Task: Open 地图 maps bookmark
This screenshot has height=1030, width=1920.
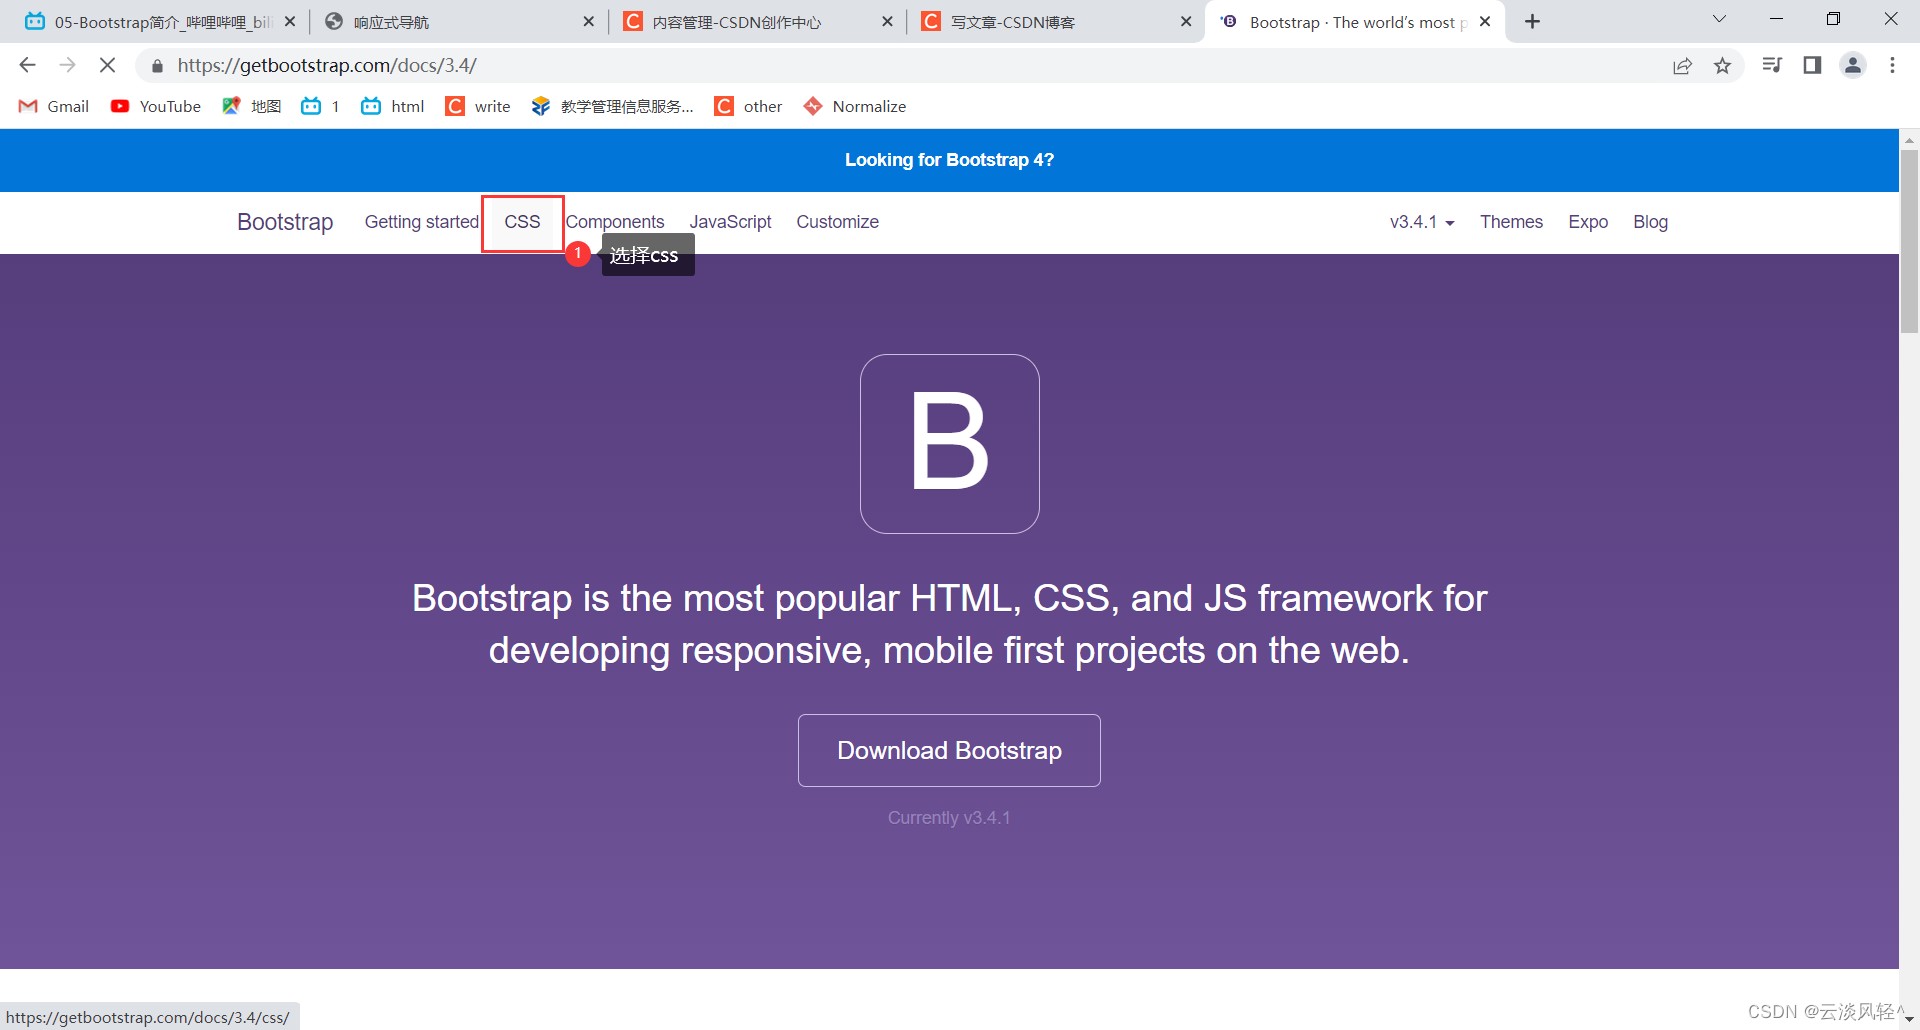Action: click(252, 106)
